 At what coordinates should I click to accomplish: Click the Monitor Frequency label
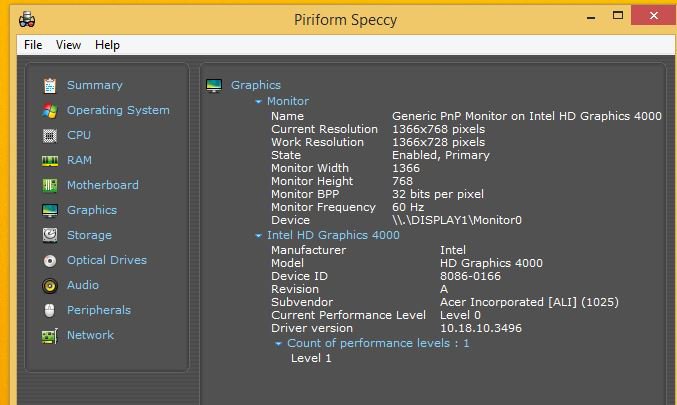323,207
